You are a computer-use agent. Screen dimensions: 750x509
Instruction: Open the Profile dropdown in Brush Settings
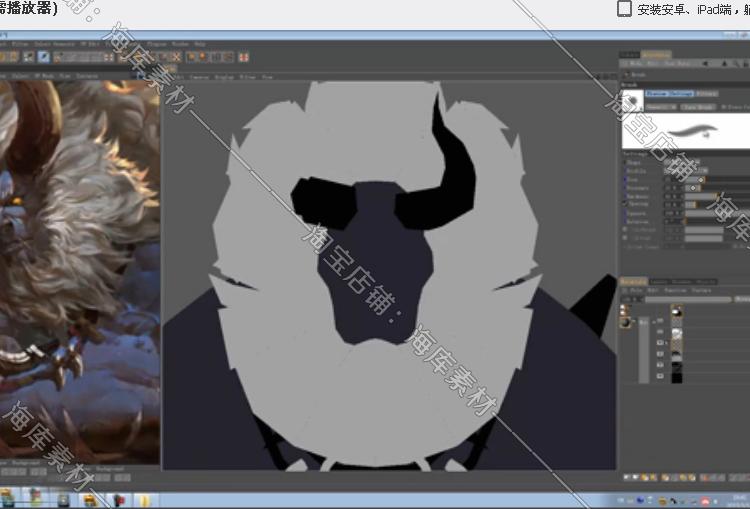click(x=685, y=171)
